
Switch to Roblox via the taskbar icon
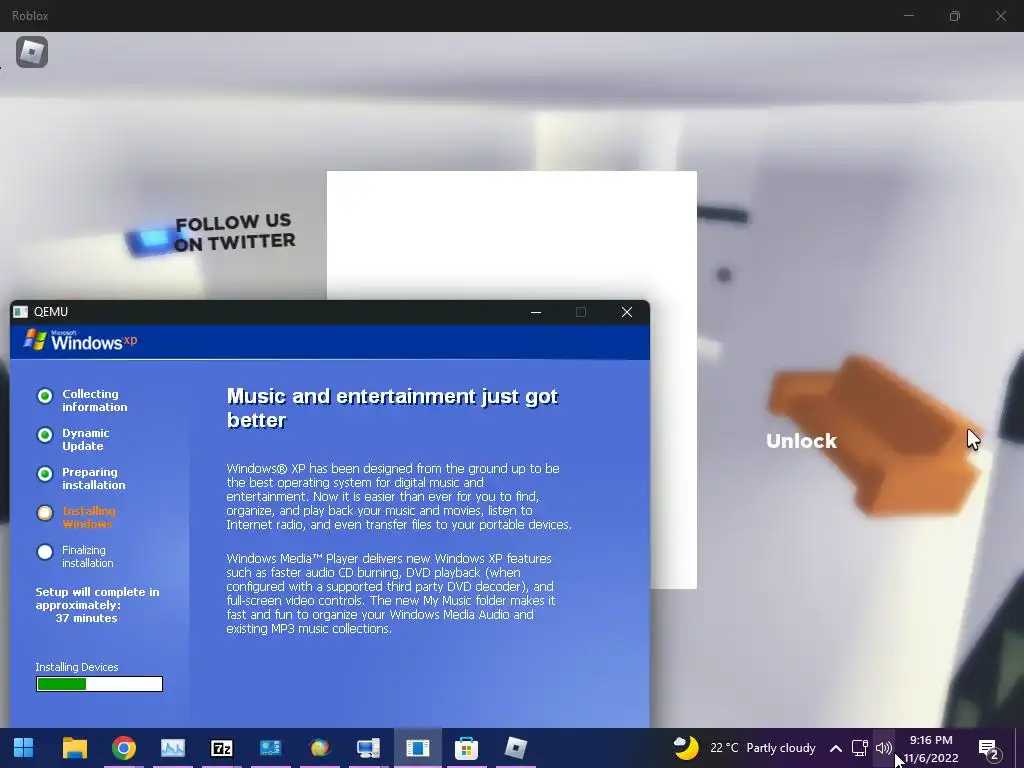tap(515, 748)
